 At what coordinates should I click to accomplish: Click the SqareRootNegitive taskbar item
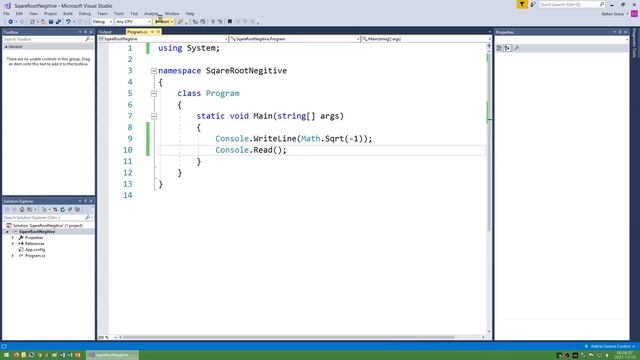pos(113,355)
